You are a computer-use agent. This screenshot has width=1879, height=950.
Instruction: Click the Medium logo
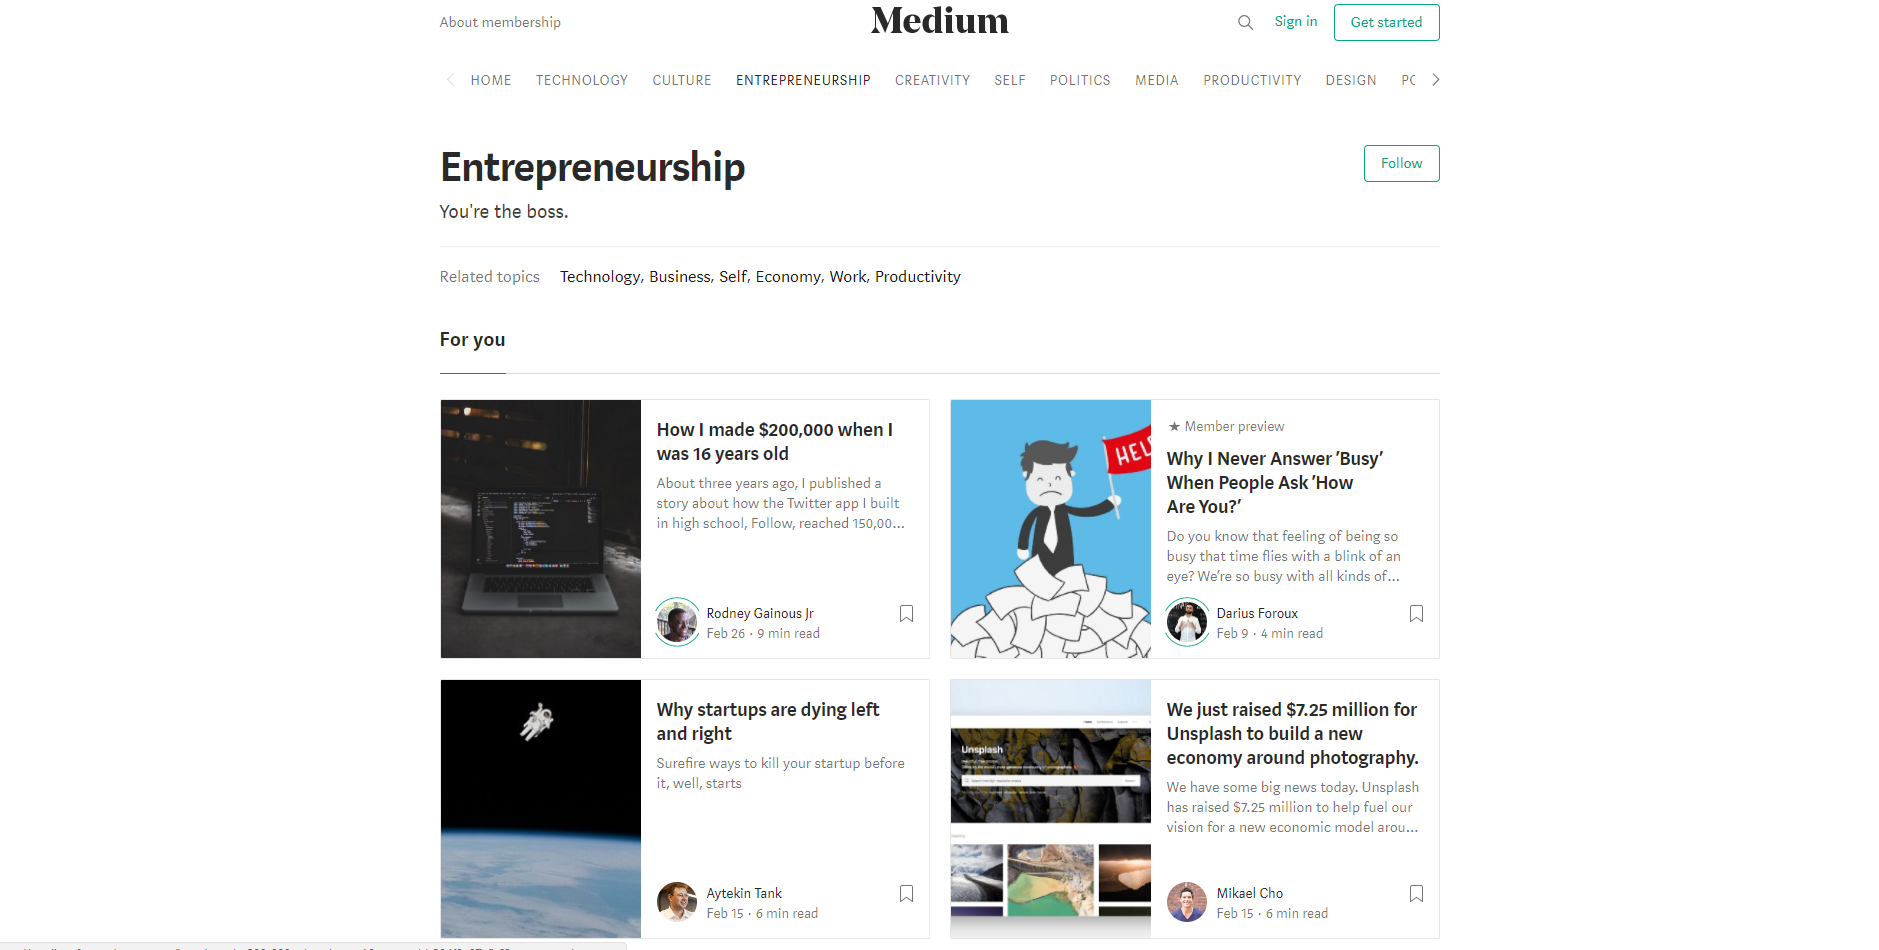click(x=939, y=21)
